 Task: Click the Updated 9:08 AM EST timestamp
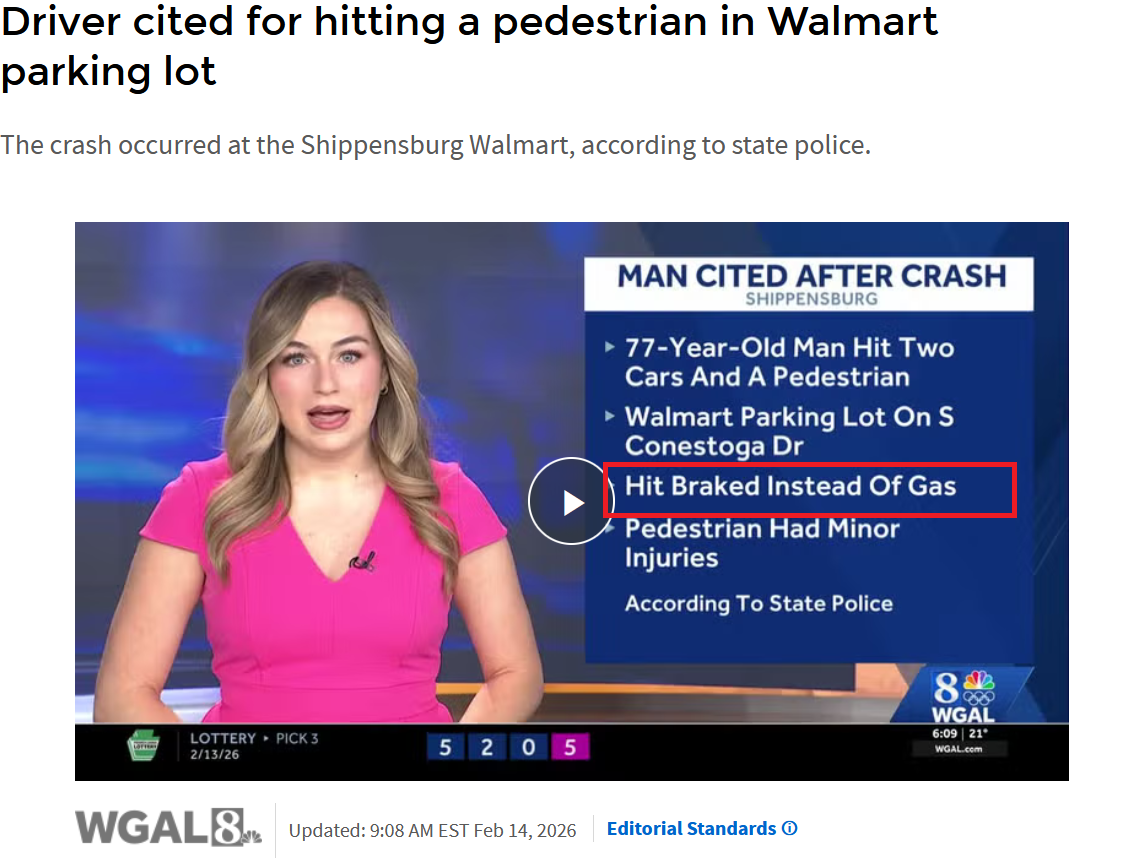point(432,830)
